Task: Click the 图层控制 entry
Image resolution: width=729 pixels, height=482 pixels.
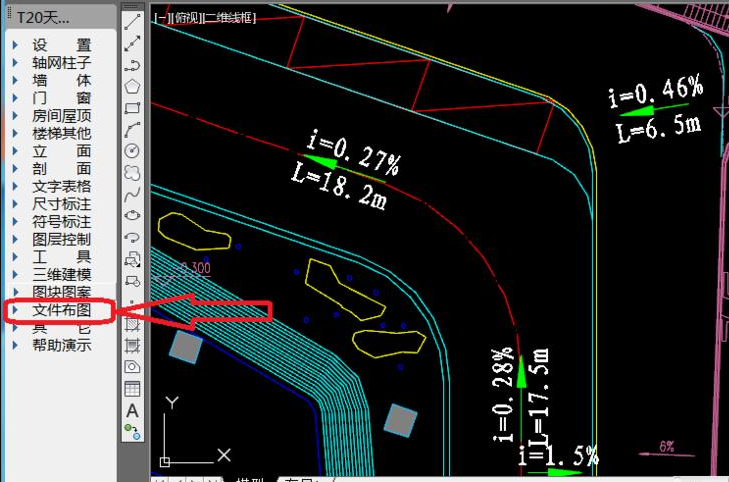Action: pyautogui.click(x=61, y=239)
